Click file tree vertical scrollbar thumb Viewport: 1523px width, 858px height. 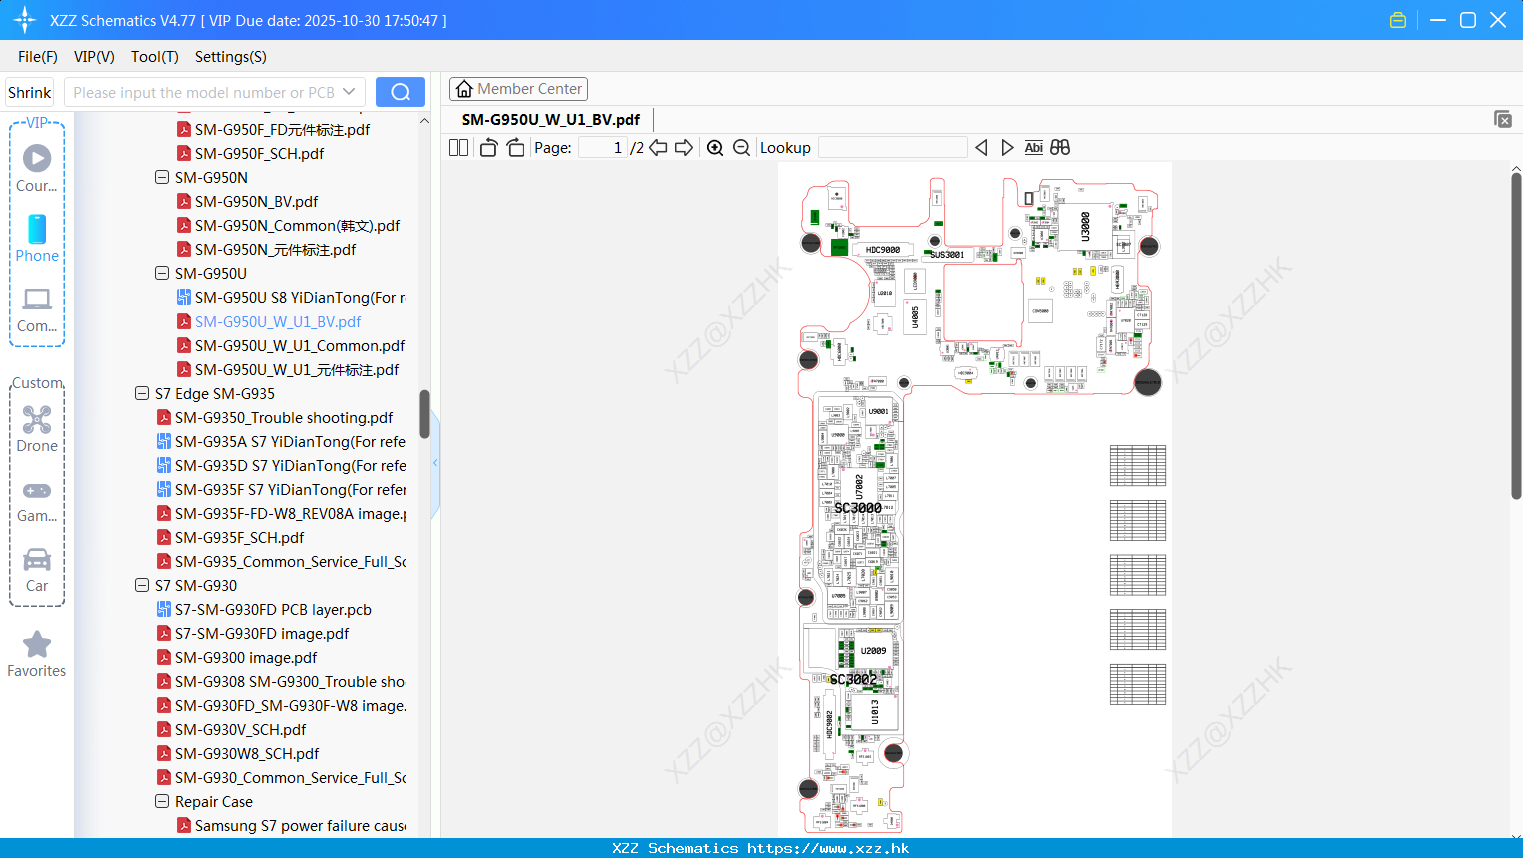click(x=424, y=414)
